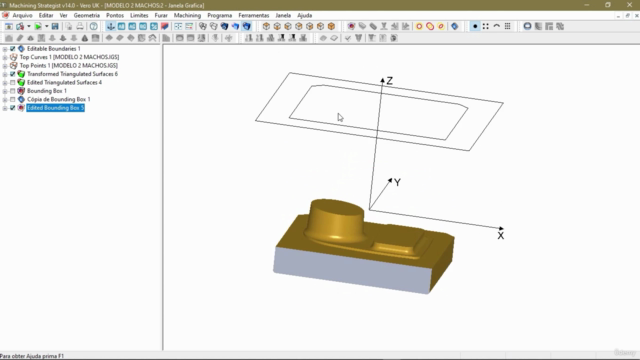Screen dimensions: 640x360
Task: Select Transformed Triangulated Surfaces 6 item
Action: 73,74
